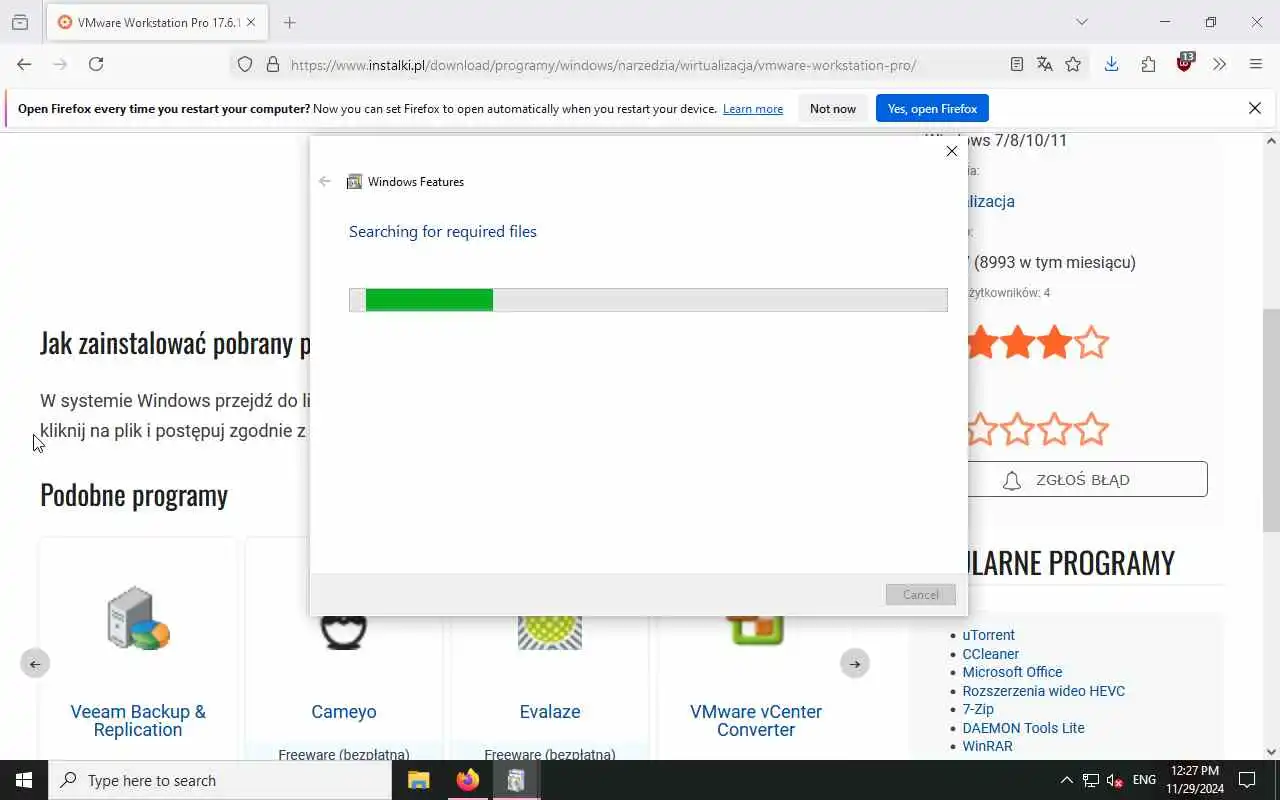Open File Explorer from taskbar
This screenshot has height=800, width=1280.
(419, 780)
